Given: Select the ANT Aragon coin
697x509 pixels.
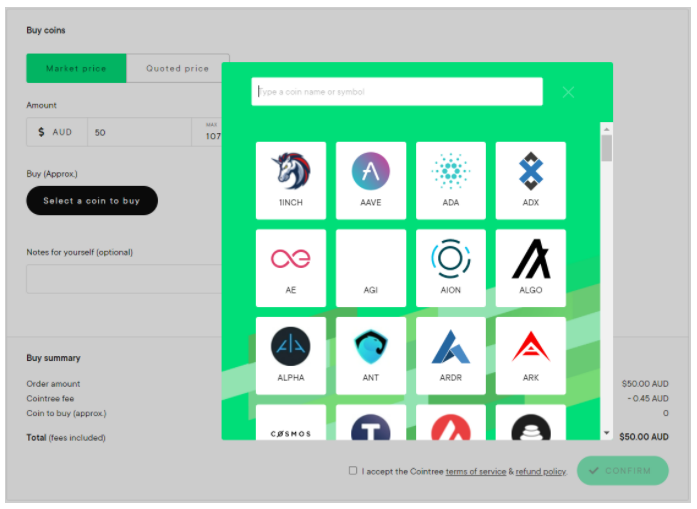Looking at the screenshot, I should tap(371, 356).
